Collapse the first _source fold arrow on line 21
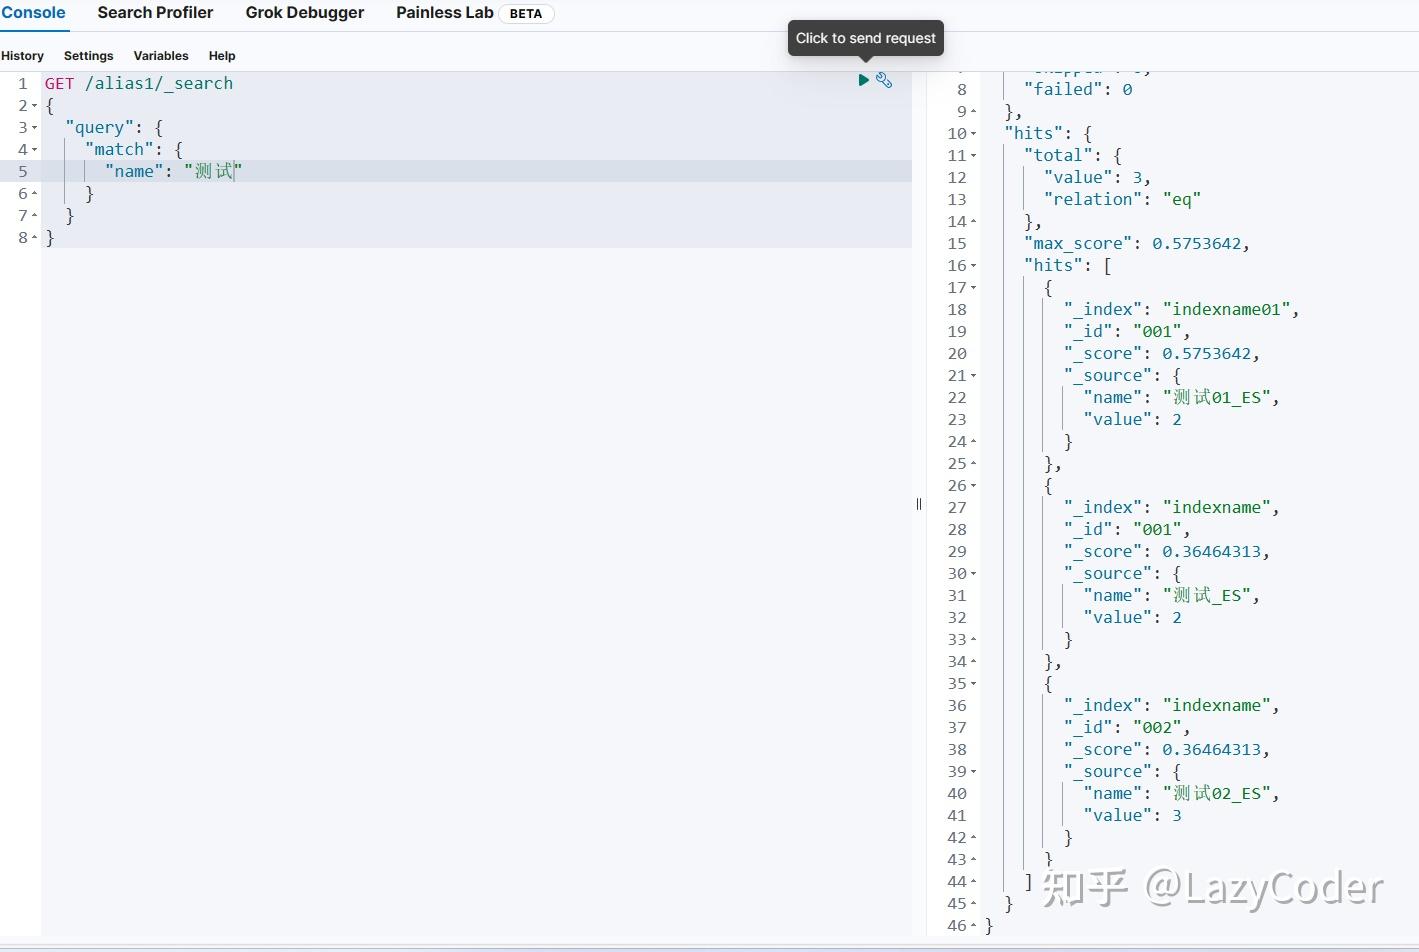The image size is (1419, 952). click(x=974, y=375)
